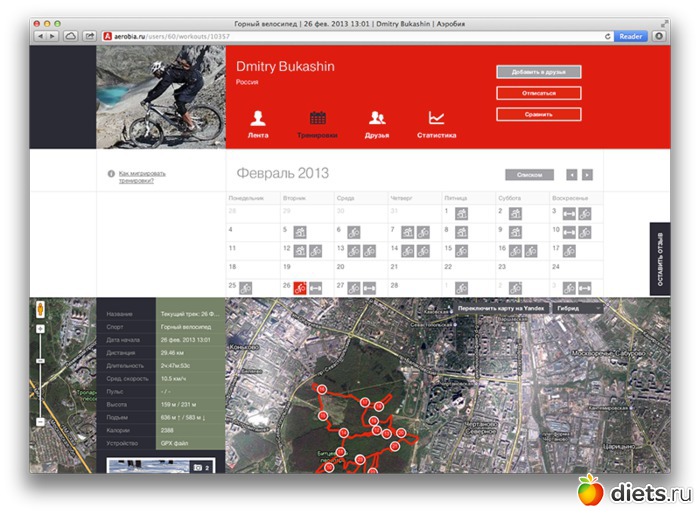Switch calendar to Списком list view
700x514 pixels.
(x=529, y=174)
